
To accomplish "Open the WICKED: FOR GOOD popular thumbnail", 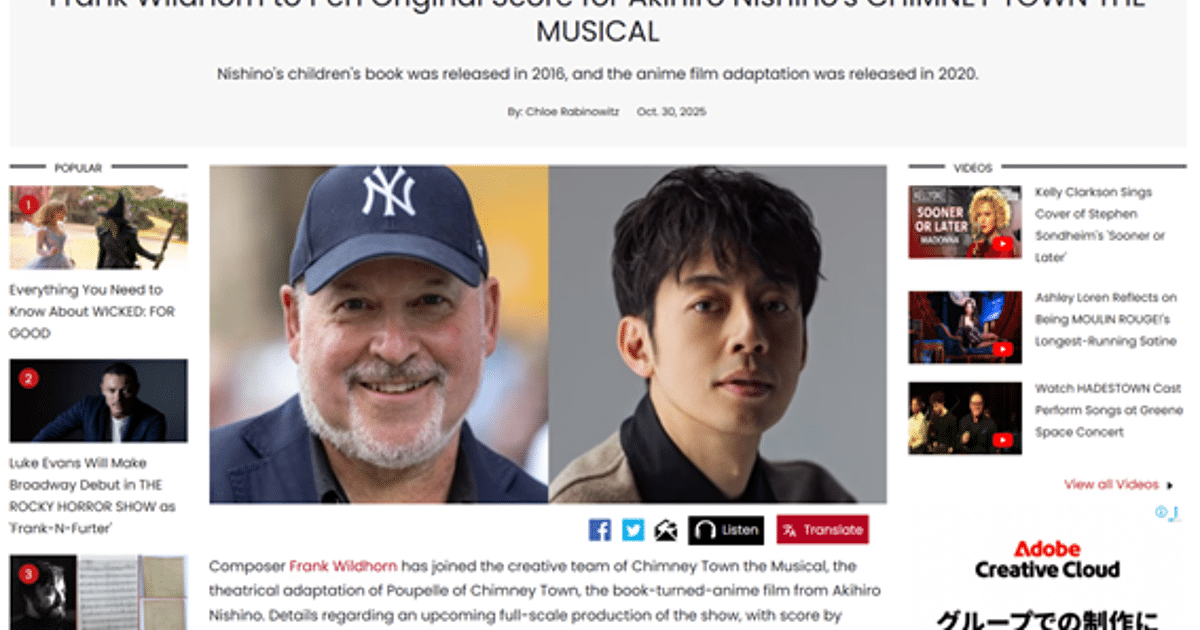I will (x=98, y=228).
